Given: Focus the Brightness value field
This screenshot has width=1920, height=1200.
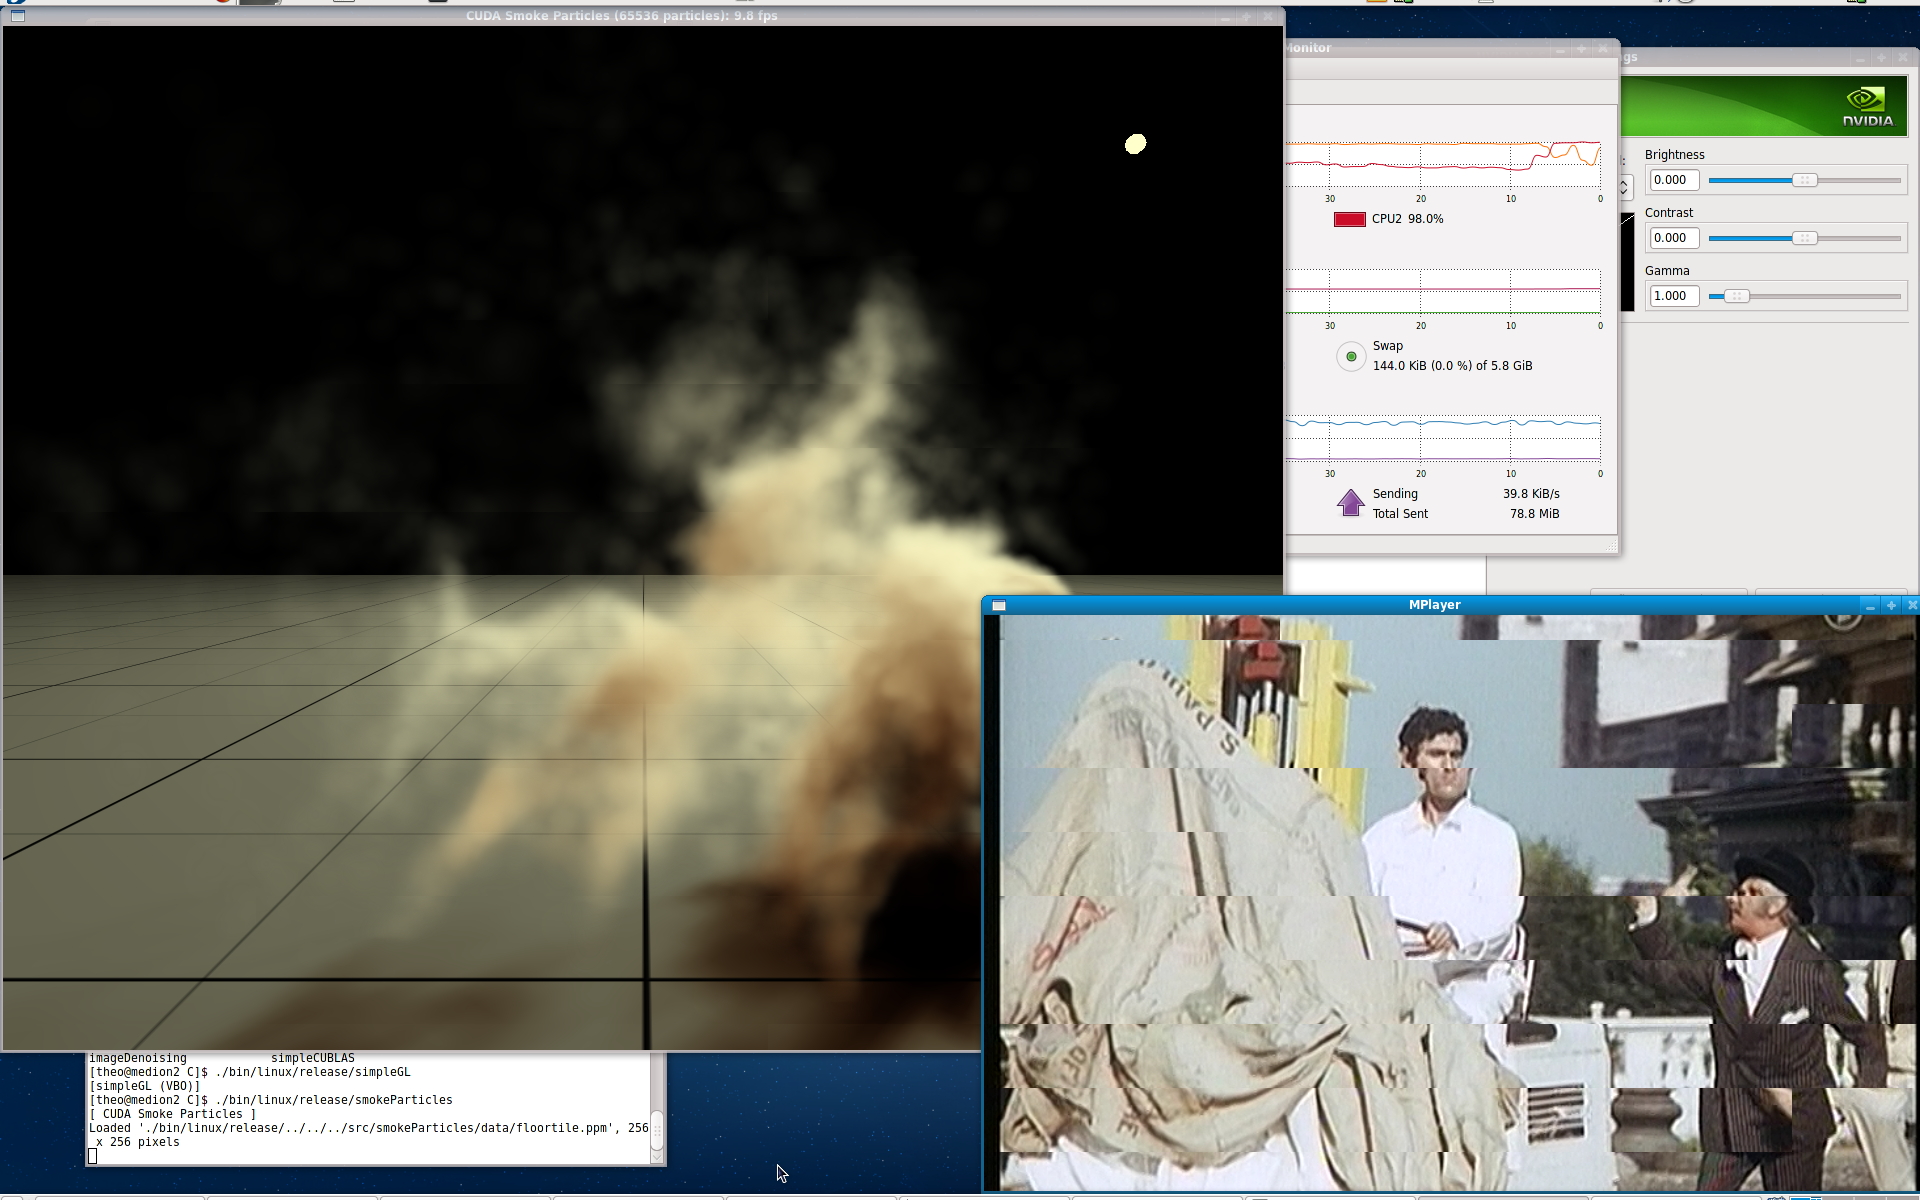Looking at the screenshot, I should (1674, 180).
